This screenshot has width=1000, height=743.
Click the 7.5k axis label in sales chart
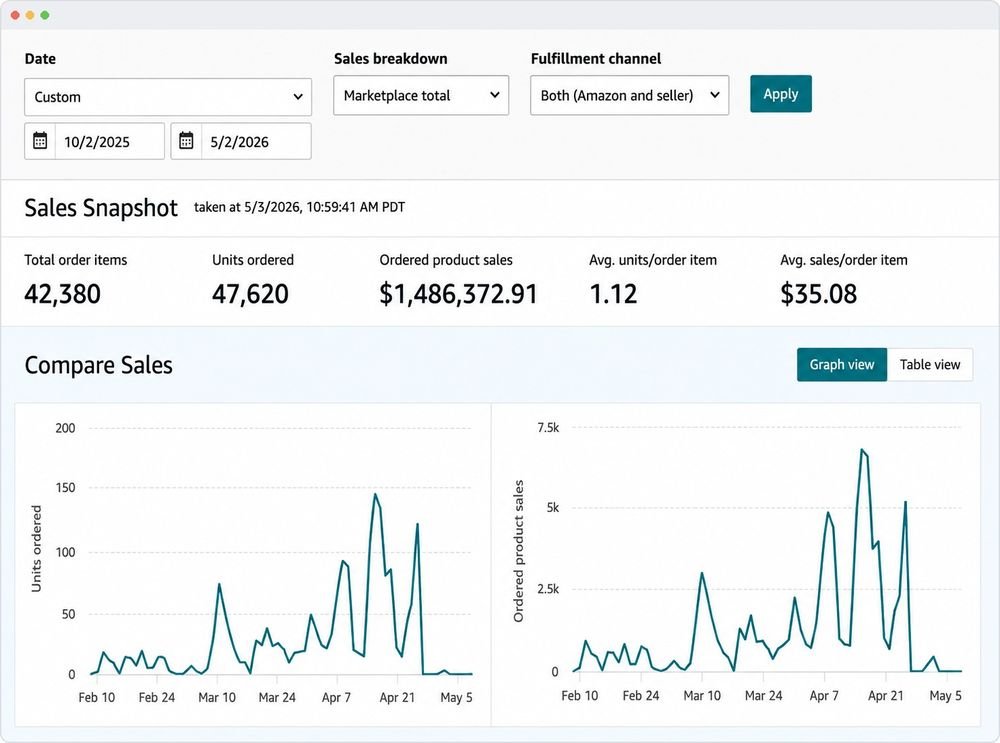tap(548, 428)
